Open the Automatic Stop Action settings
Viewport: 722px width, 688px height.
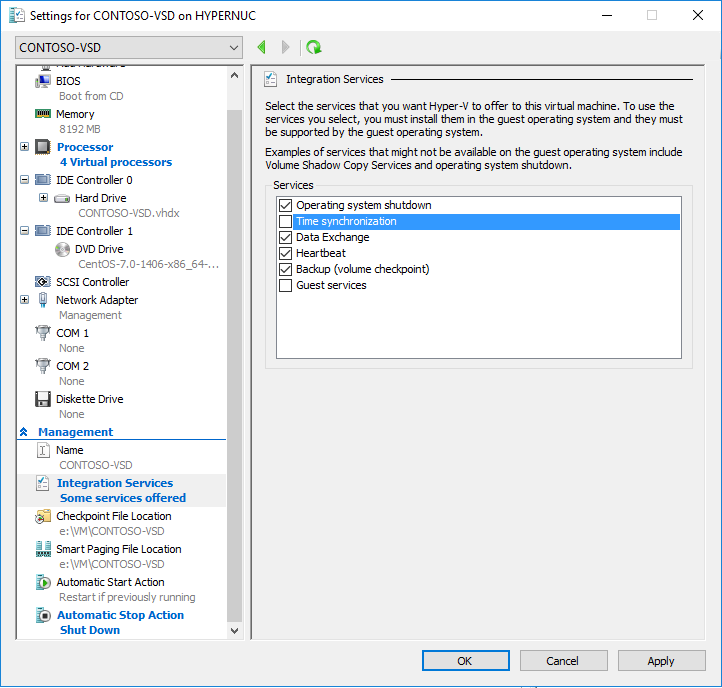pos(120,615)
